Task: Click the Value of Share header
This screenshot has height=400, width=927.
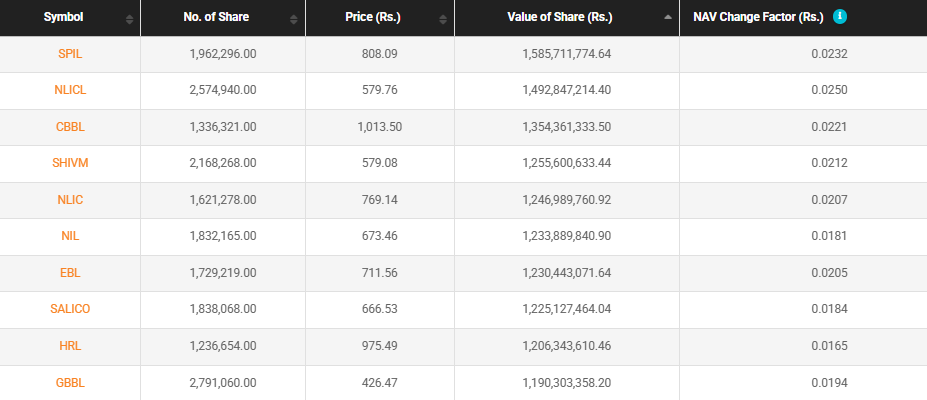Action: [562, 18]
